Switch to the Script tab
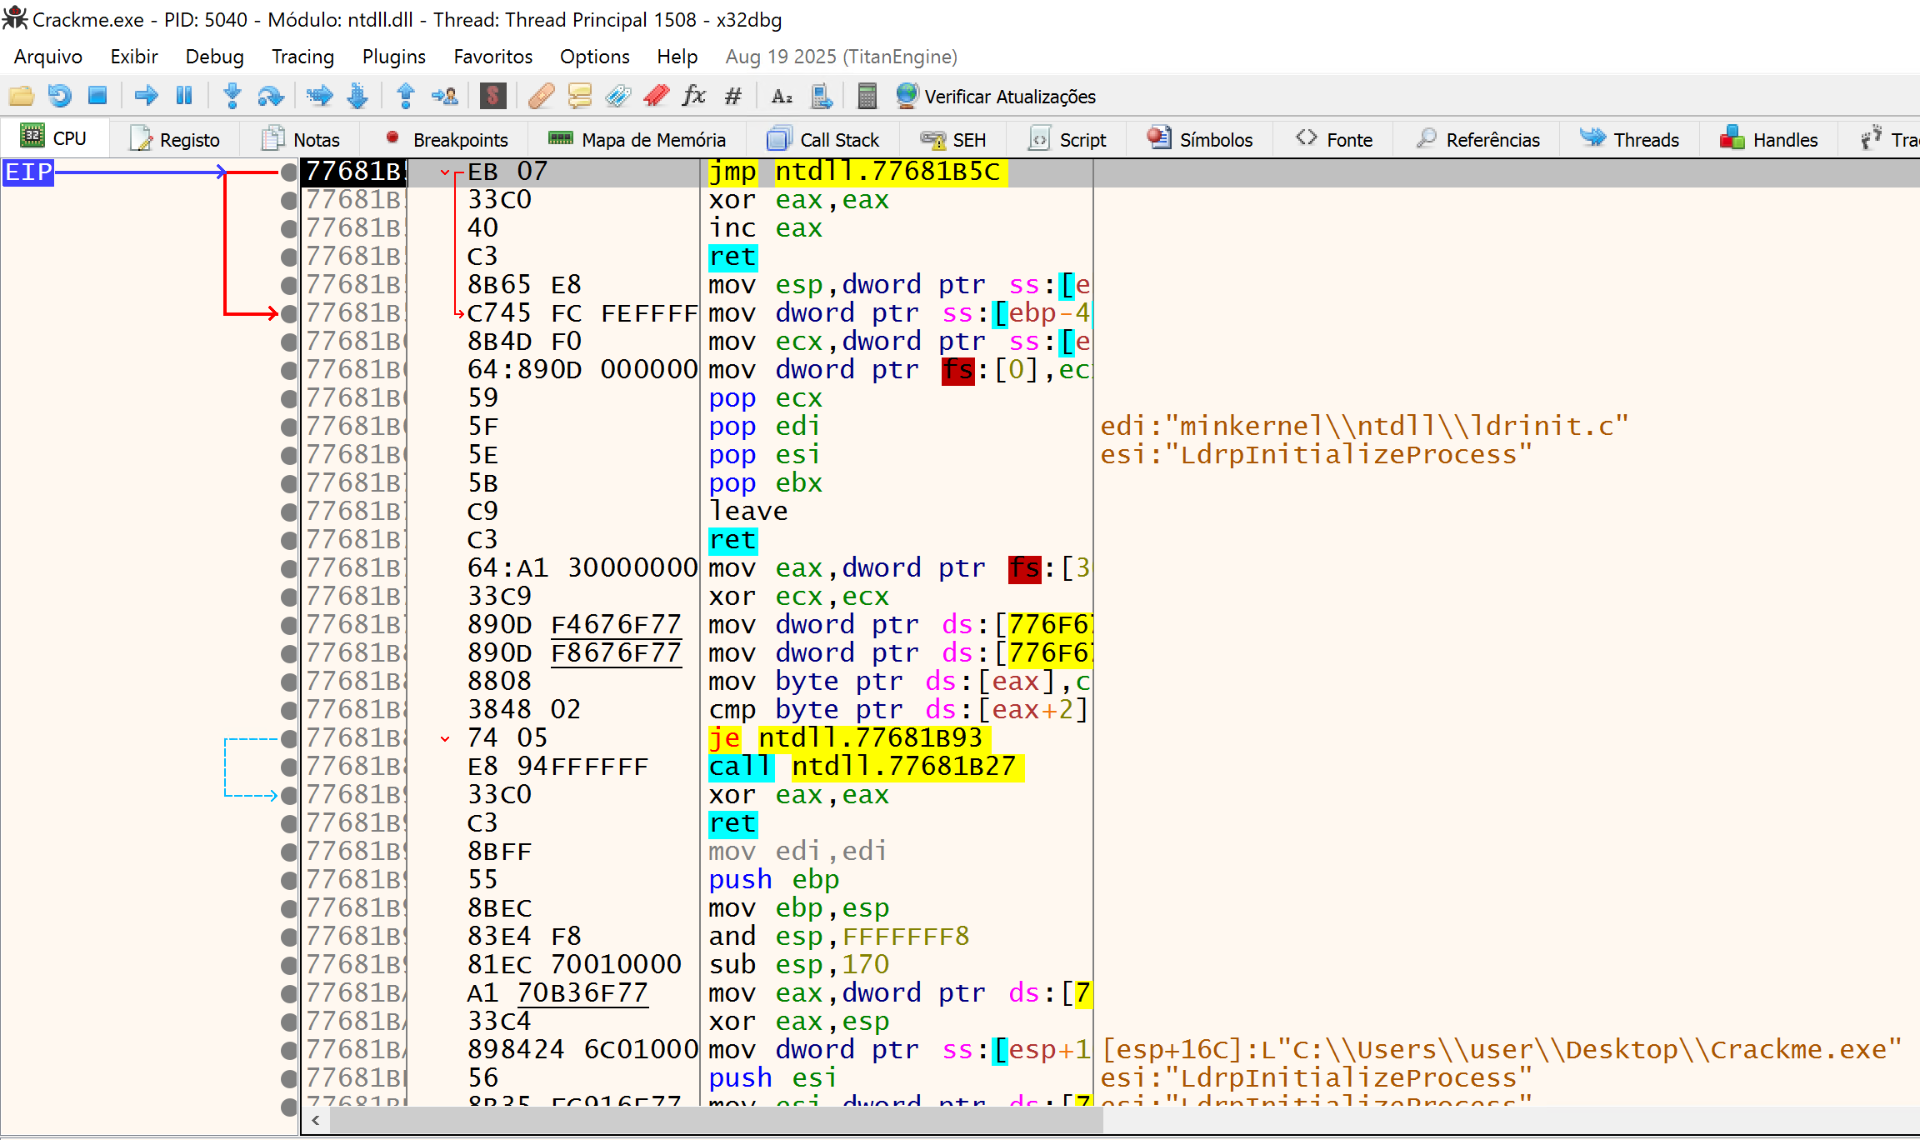The height and width of the screenshot is (1140, 1920). [x=1067, y=139]
